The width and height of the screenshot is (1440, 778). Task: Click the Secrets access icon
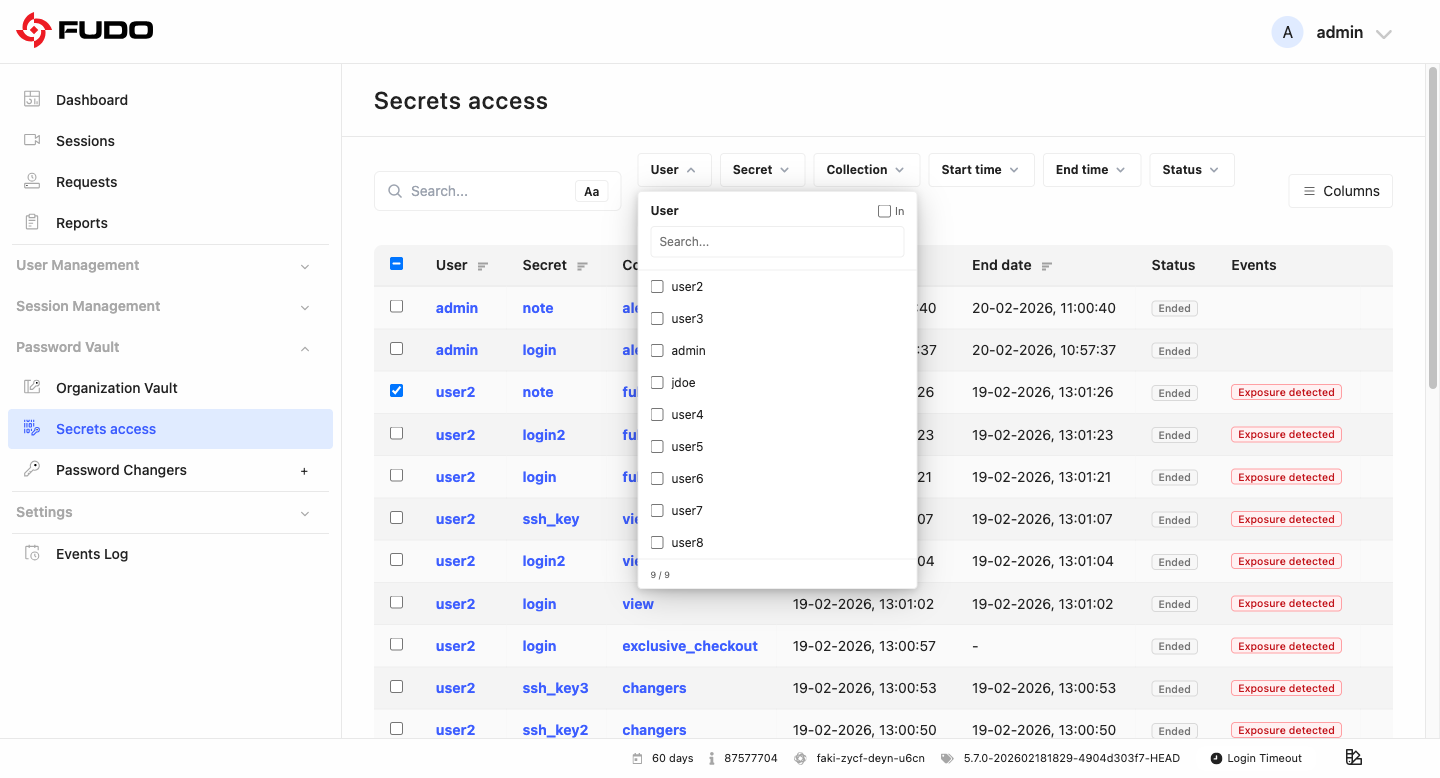pyautogui.click(x=32, y=428)
